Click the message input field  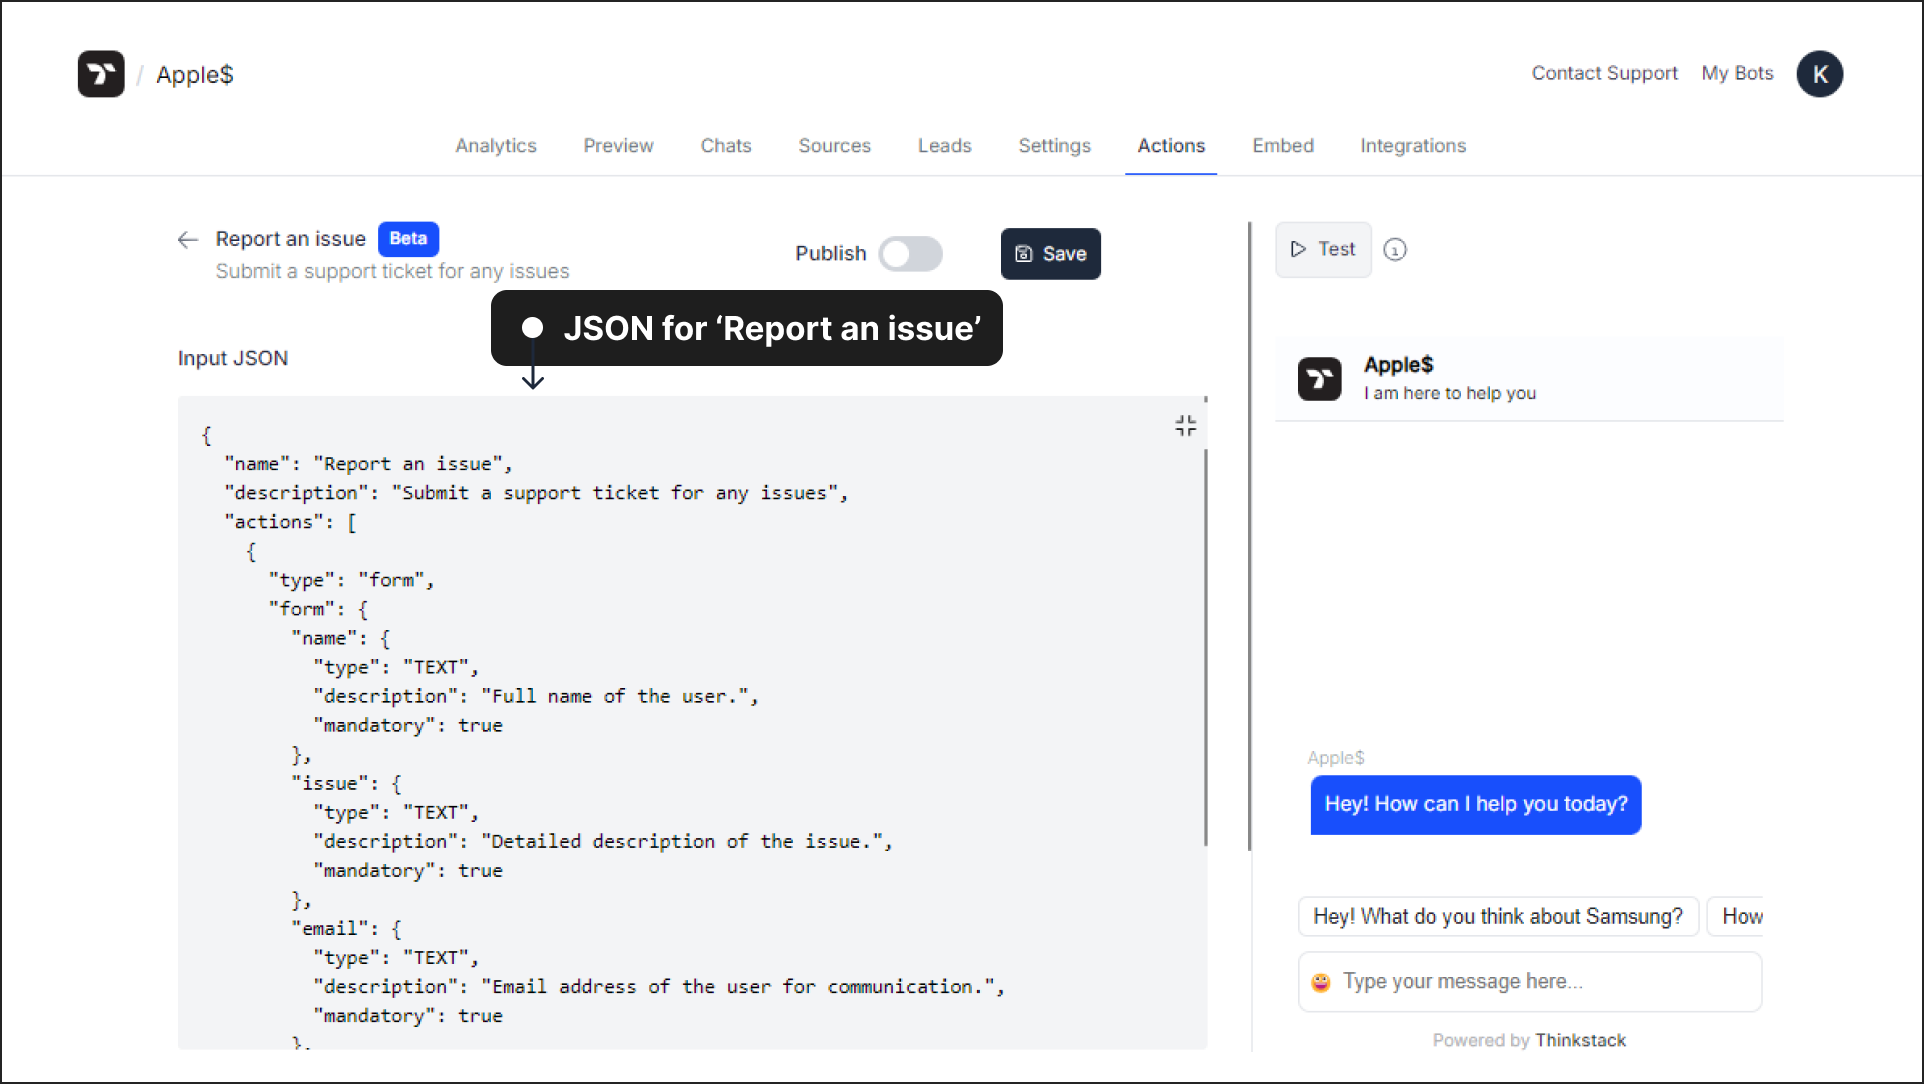[x=1530, y=982]
